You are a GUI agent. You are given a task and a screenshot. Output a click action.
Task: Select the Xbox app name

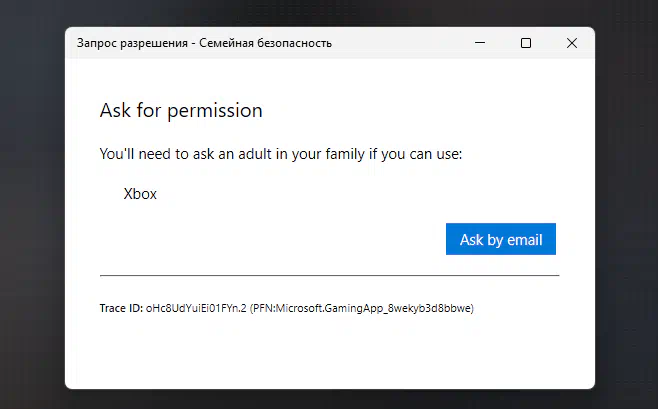coord(140,194)
